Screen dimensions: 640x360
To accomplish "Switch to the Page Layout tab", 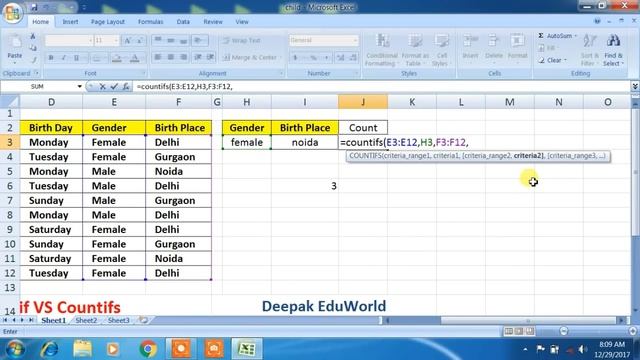I will pos(108,22).
